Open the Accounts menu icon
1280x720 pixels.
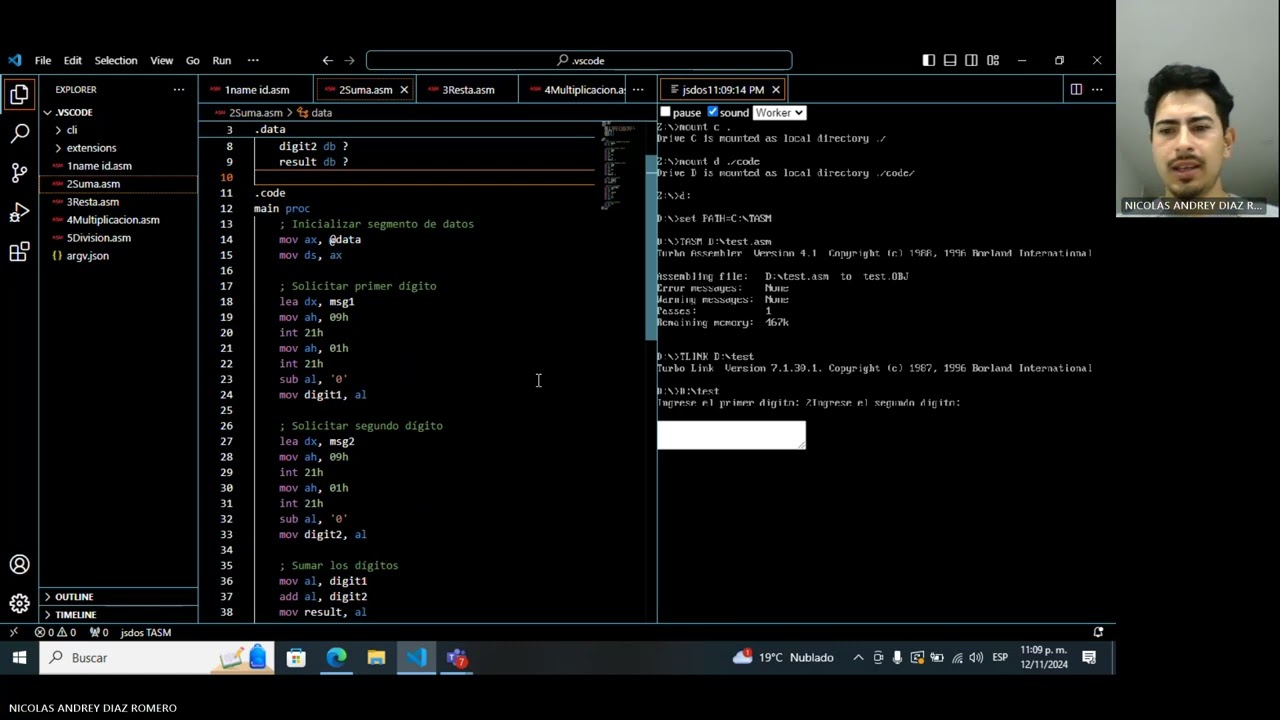pos(19,565)
